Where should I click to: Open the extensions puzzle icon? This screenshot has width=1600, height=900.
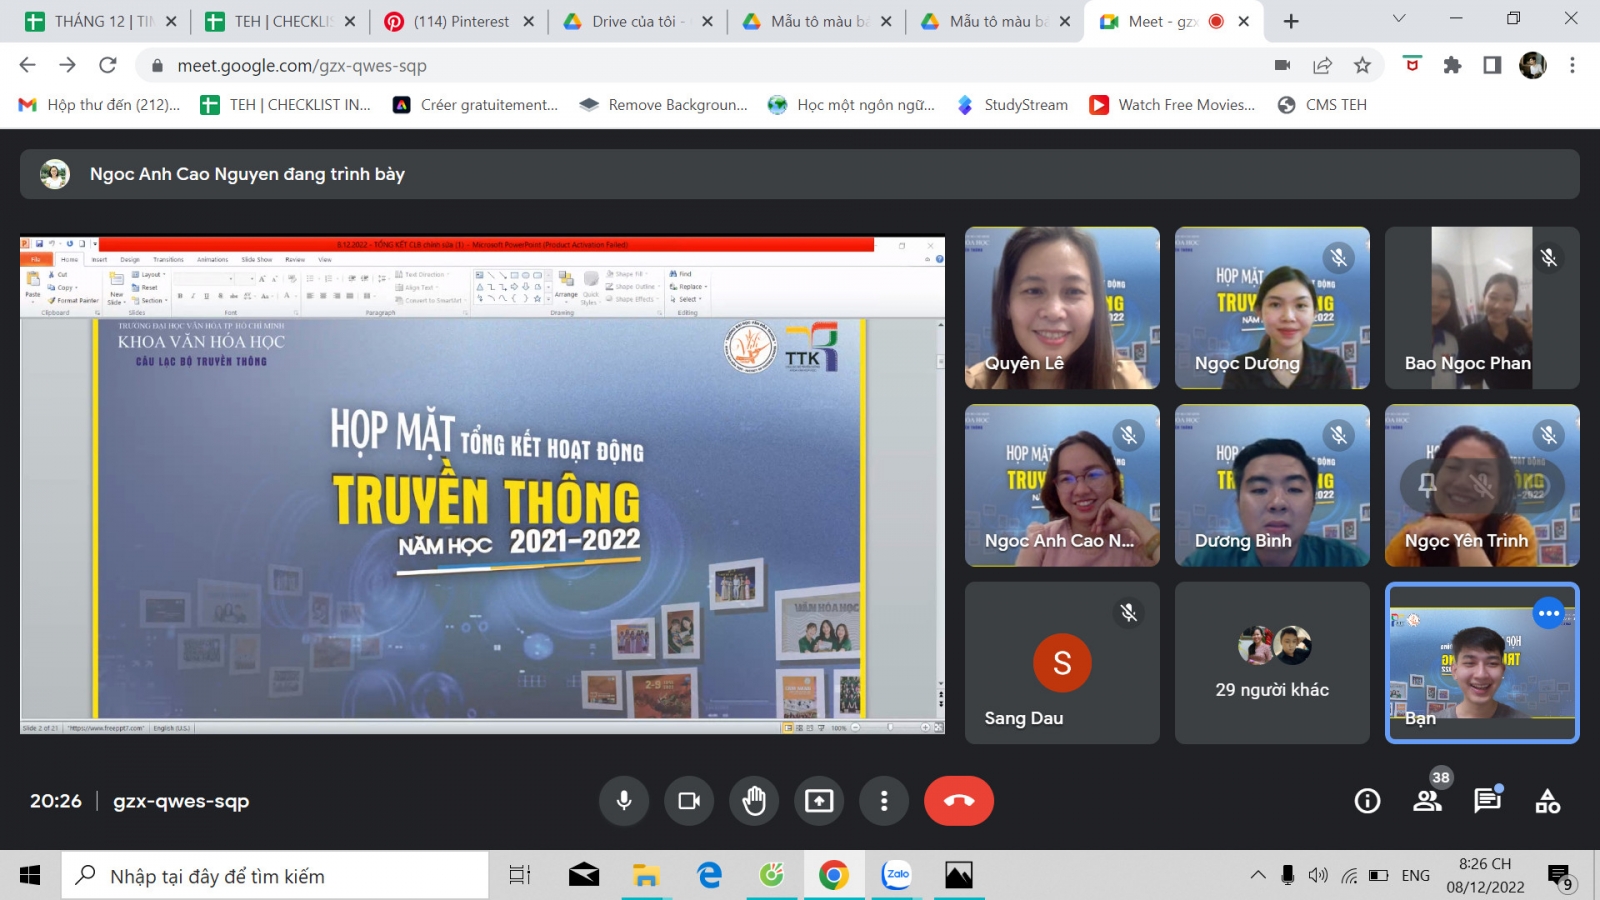[x=1452, y=65]
